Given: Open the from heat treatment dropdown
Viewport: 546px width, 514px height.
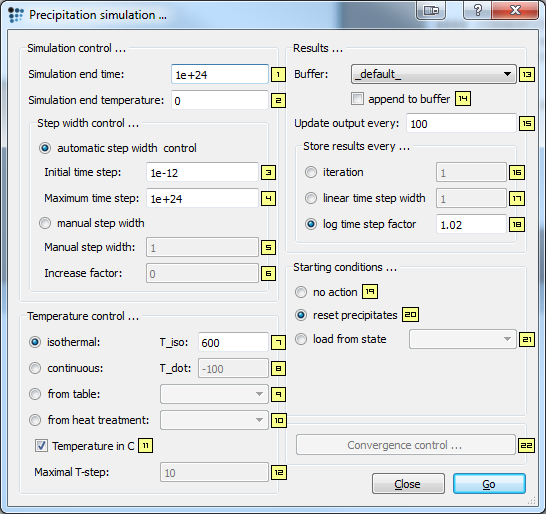Looking at the screenshot, I should (214, 420).
